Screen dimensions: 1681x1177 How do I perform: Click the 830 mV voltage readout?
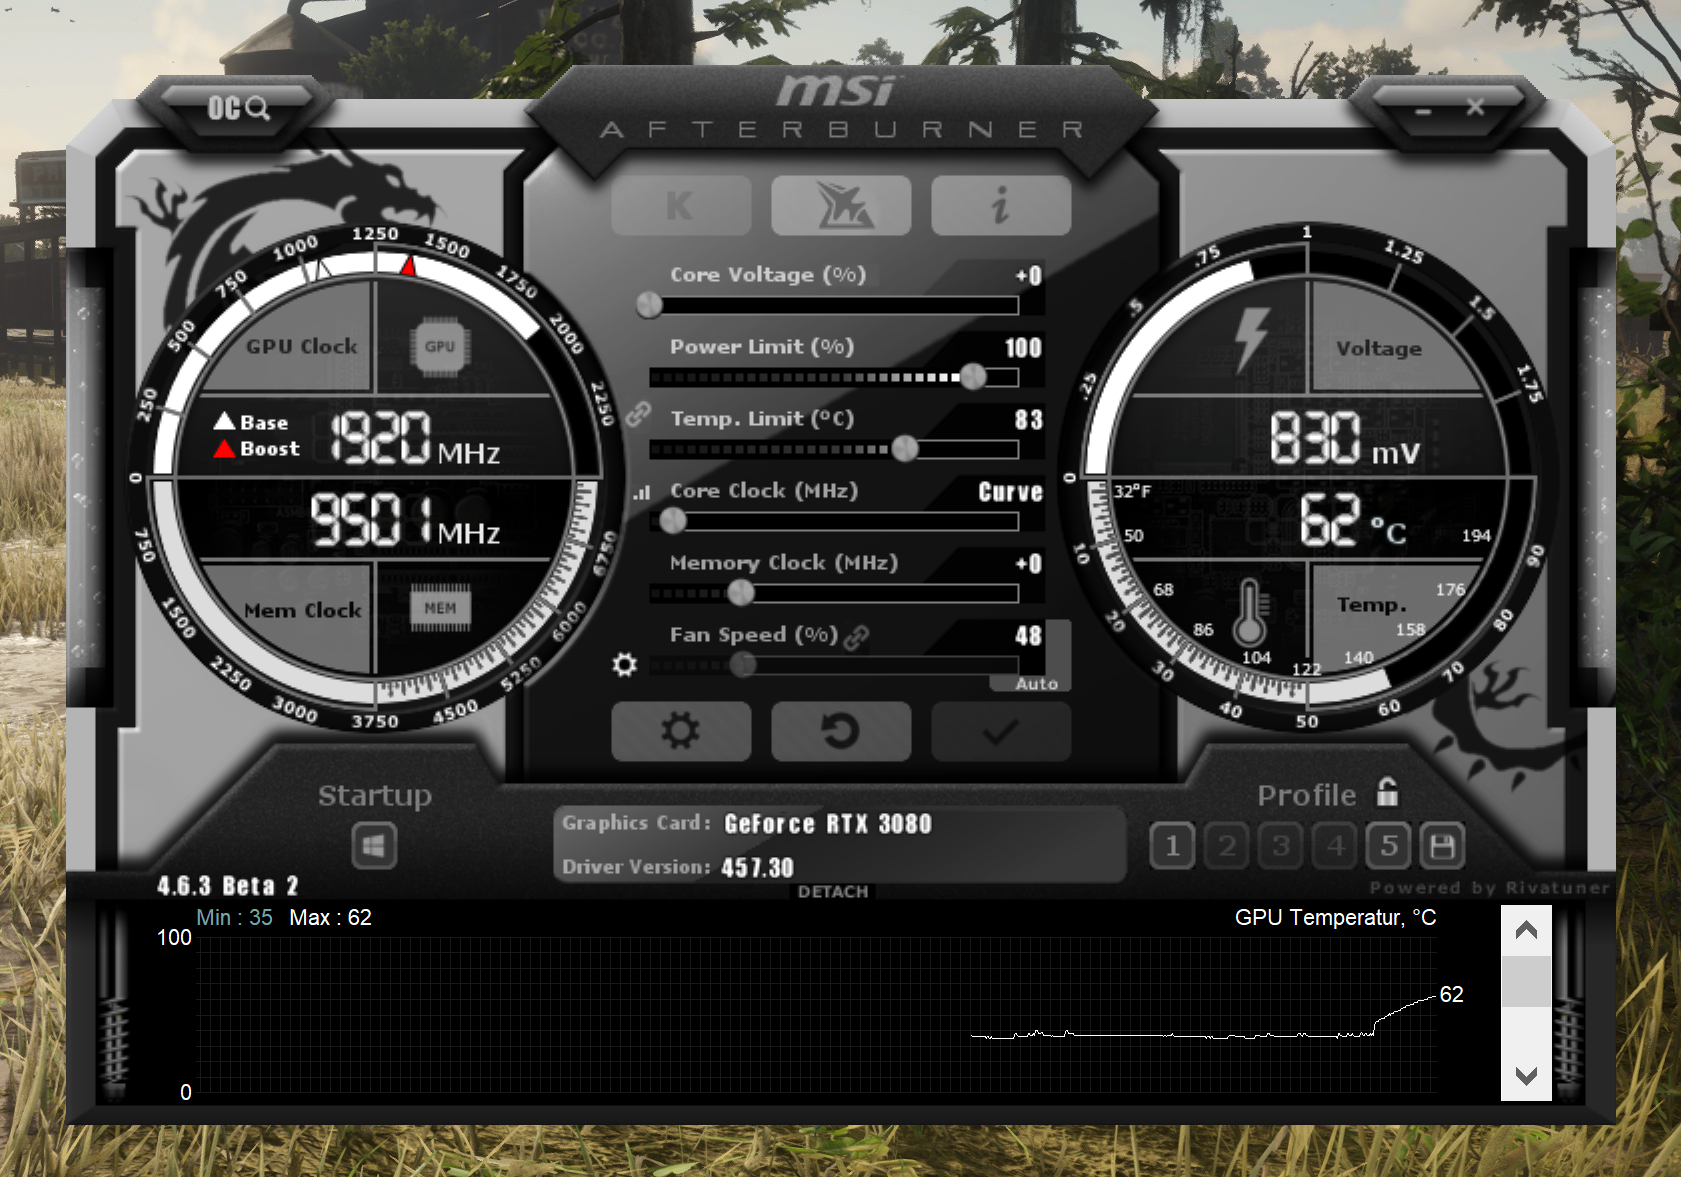[1345, 439]
